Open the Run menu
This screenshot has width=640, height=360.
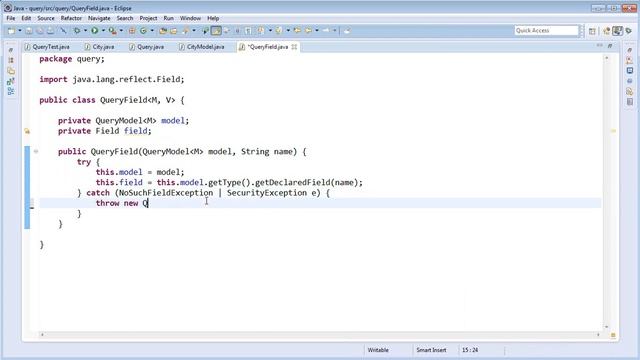coord(169,18)
